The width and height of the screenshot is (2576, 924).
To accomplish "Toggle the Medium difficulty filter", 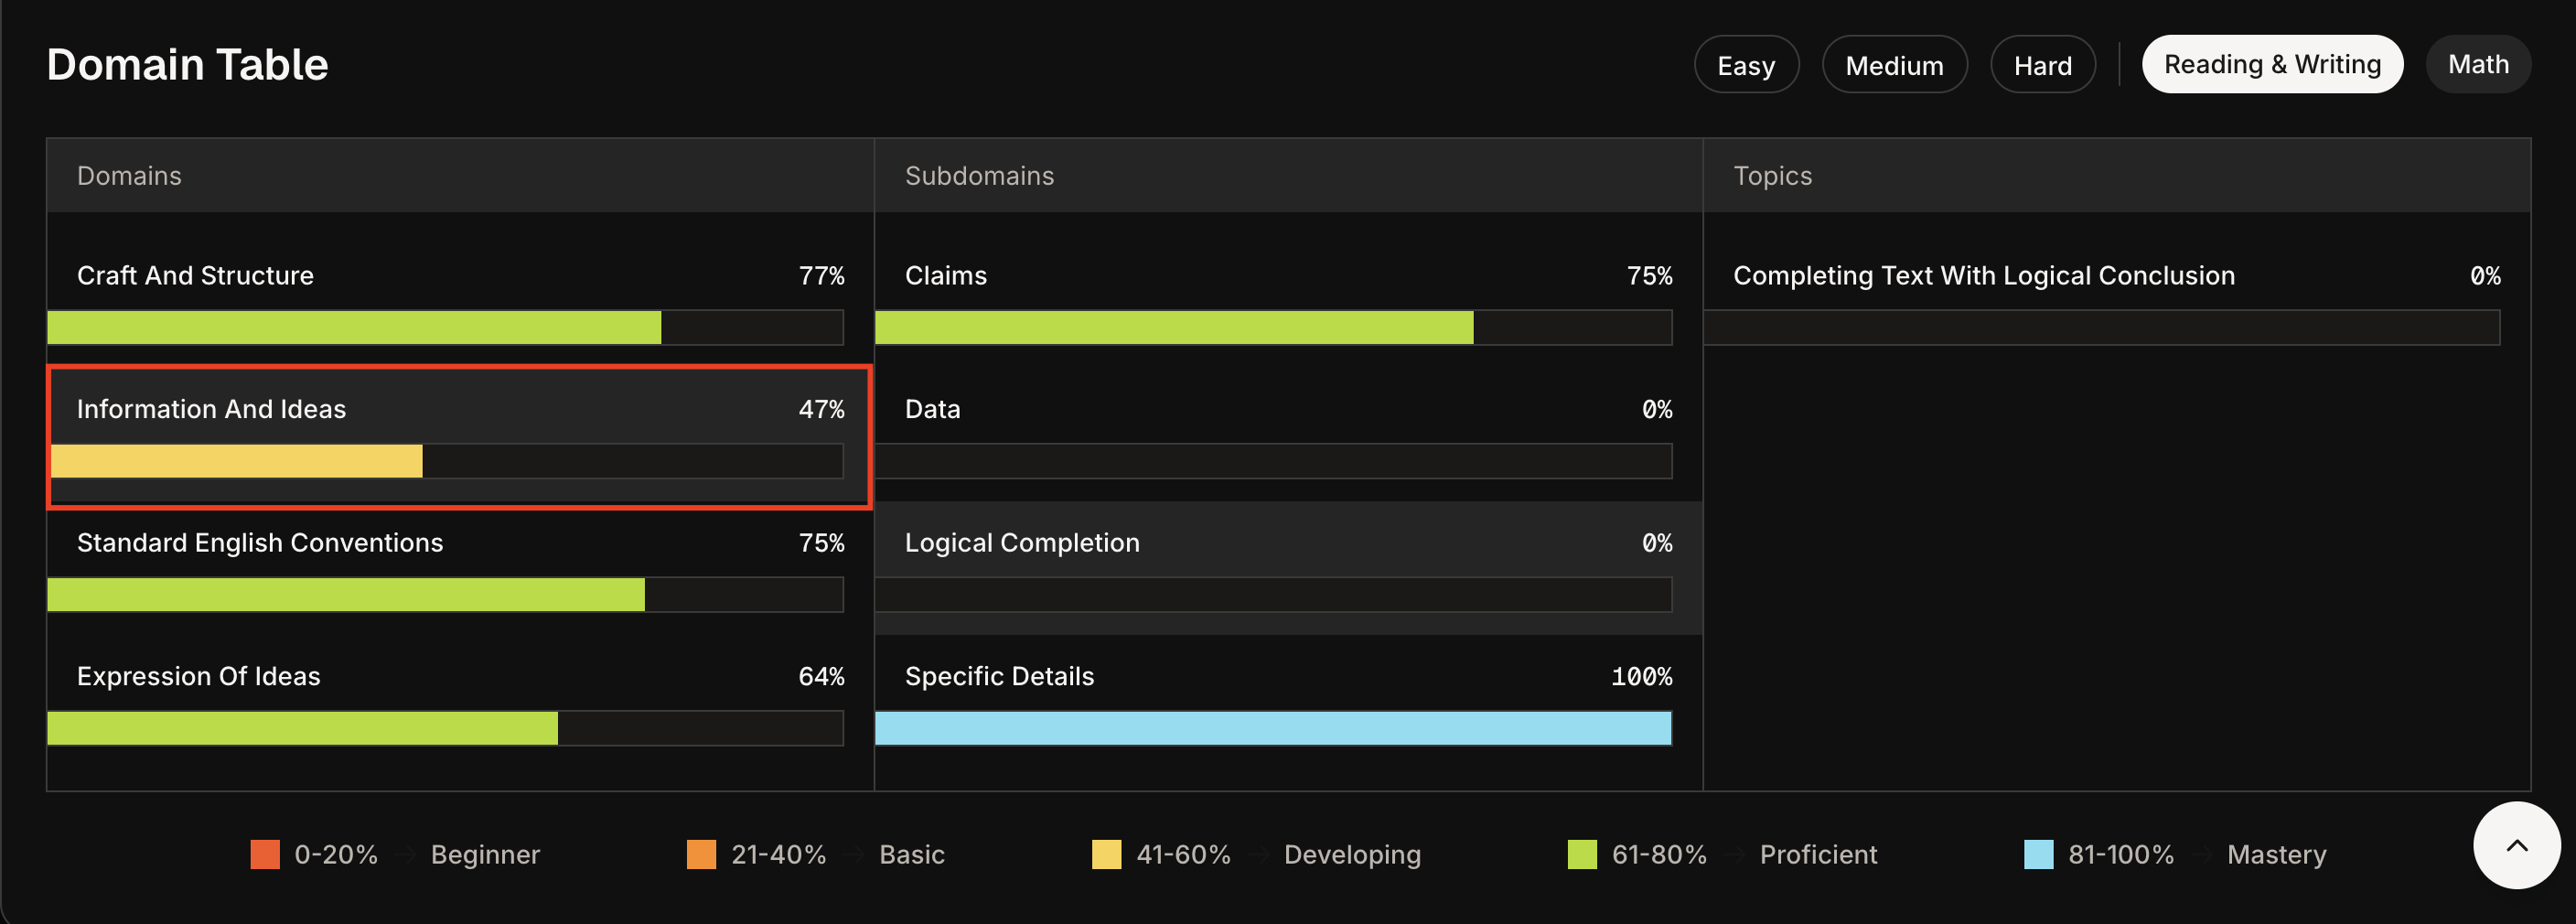I will [x=1894, y=65].
